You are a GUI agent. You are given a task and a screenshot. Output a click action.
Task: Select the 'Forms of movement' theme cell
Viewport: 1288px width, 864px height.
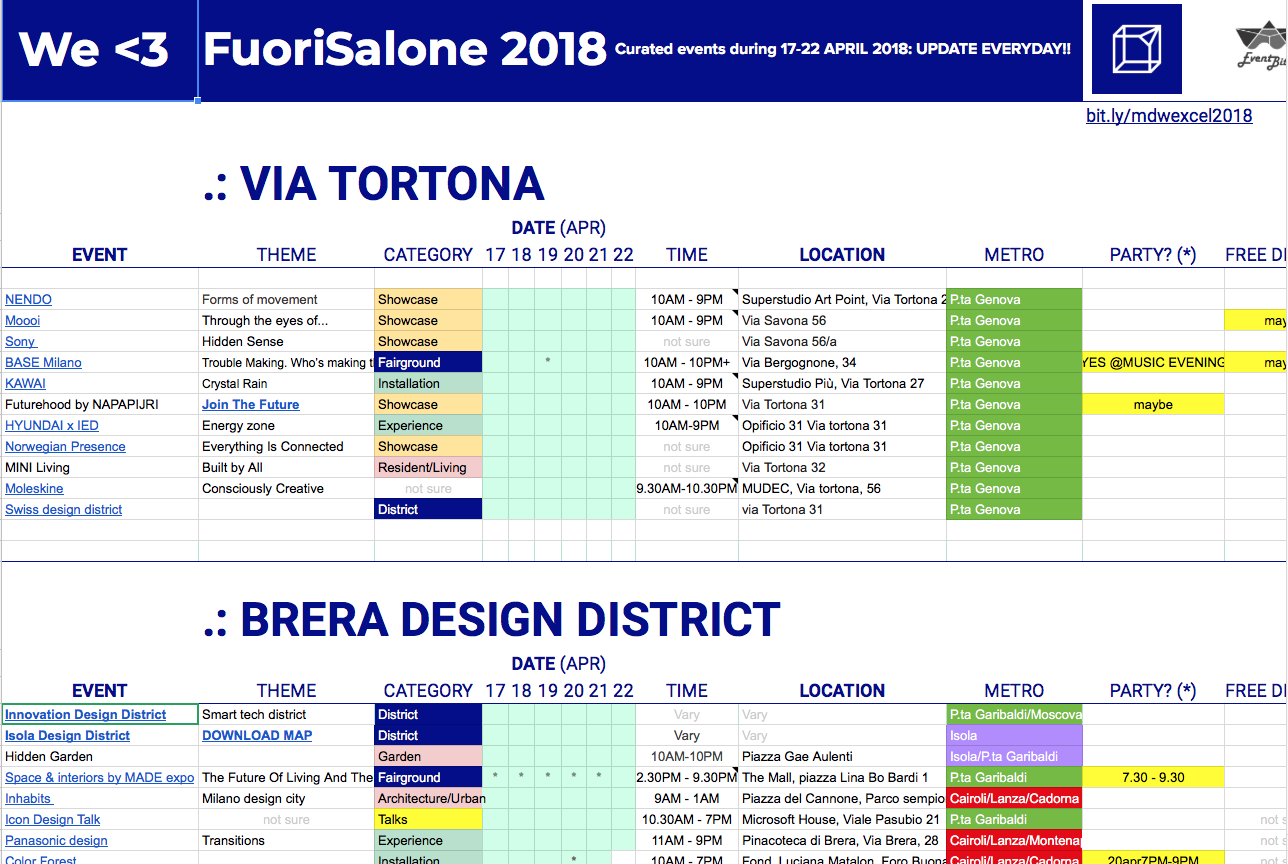[286, 299]
